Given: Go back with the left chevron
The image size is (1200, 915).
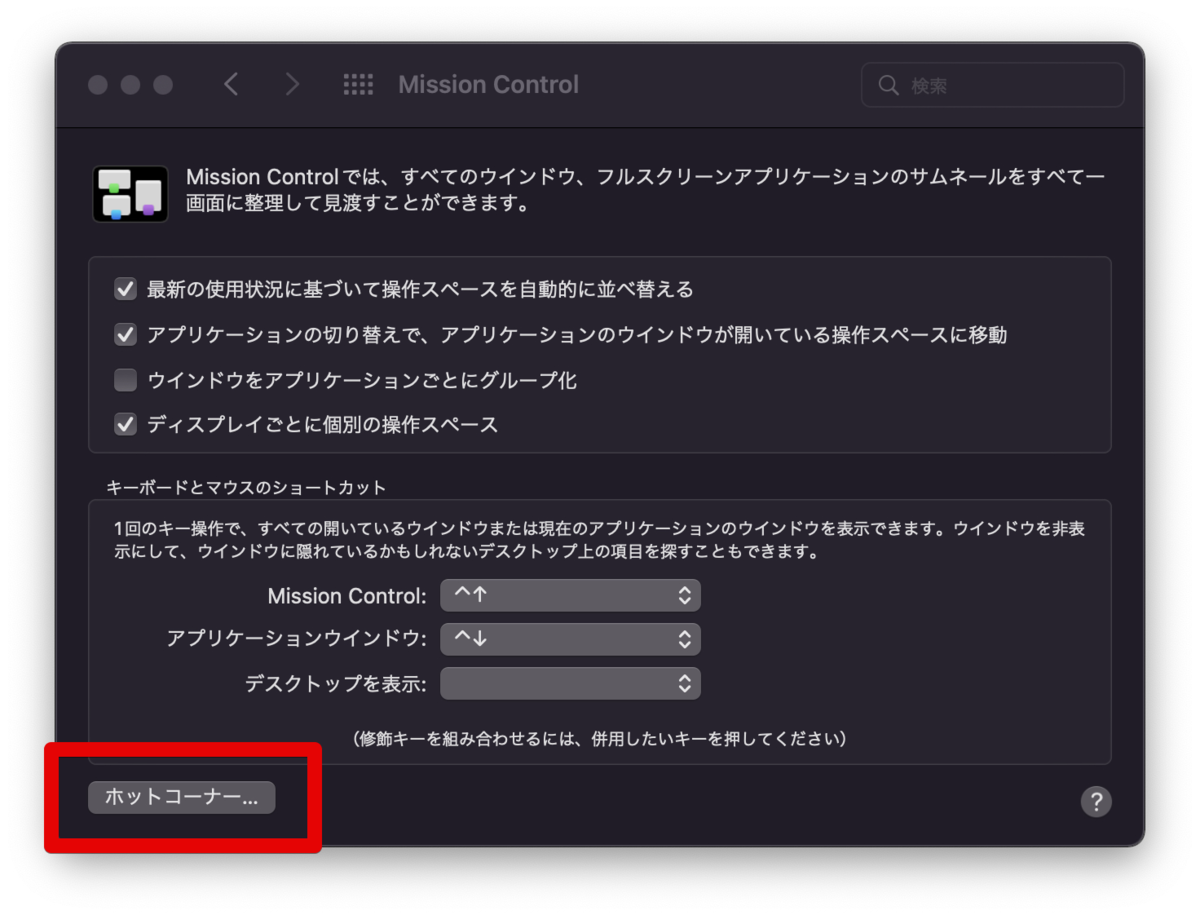Looking at the screenshot, I should pyautogui.click(x=231, y=85).
